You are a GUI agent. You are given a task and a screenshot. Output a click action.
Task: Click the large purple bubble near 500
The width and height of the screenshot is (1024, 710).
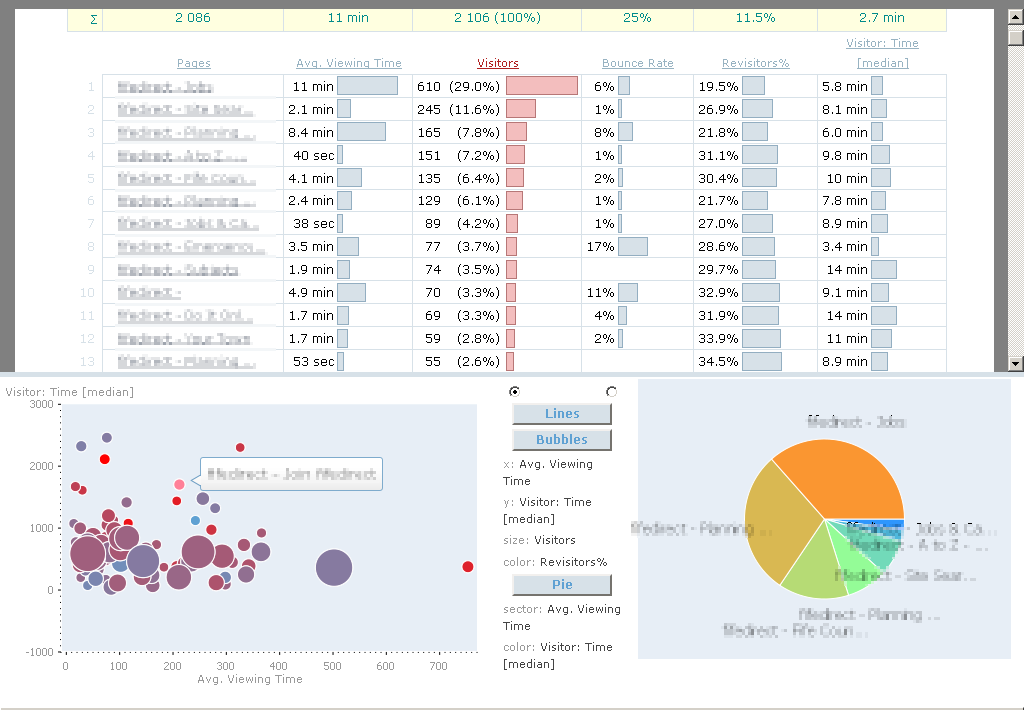pos(334,567)
